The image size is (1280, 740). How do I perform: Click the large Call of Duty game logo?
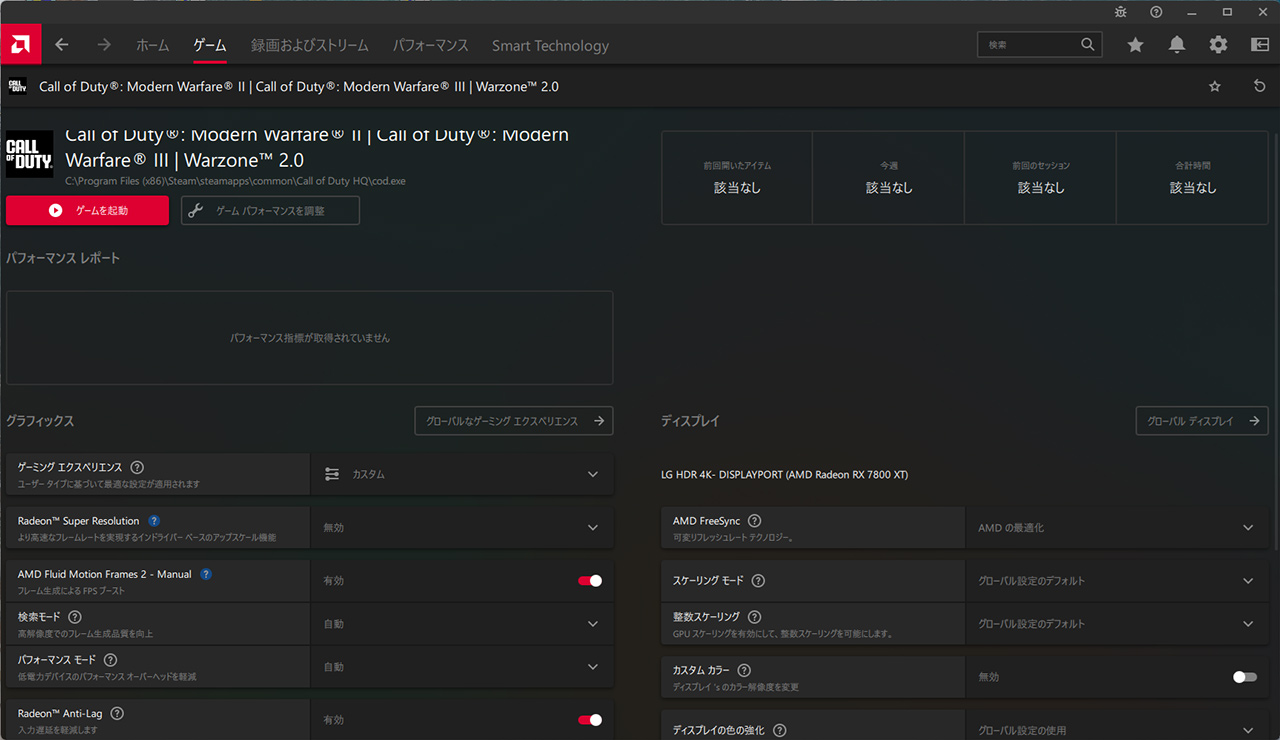tap(29, 154)
